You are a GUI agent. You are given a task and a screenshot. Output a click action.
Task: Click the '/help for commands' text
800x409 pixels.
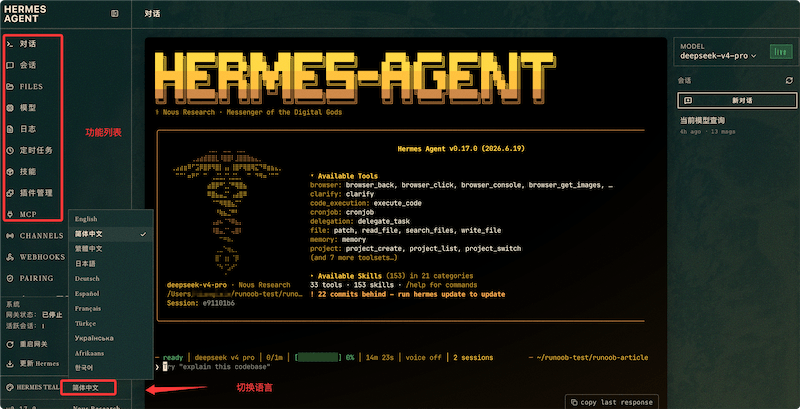pyautogui.click(x=441, y=285)
